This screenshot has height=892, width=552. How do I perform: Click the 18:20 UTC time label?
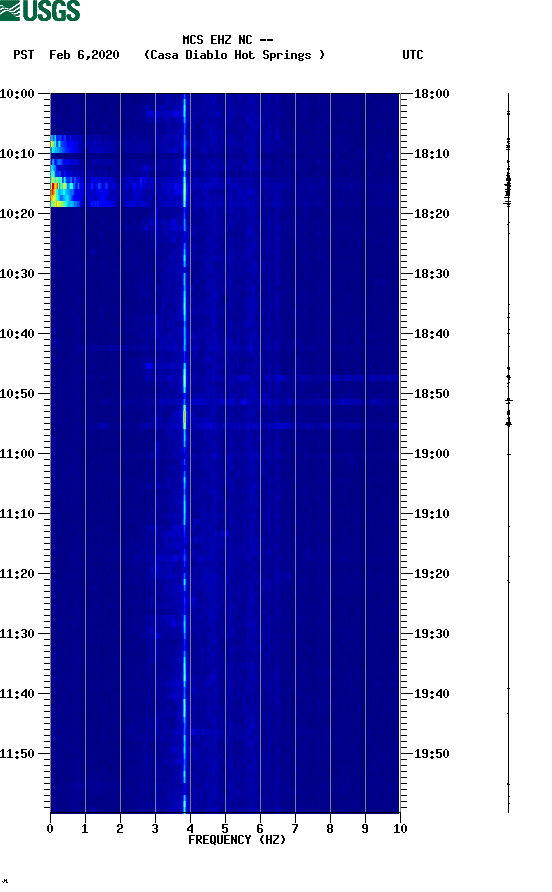coord(431,213)
